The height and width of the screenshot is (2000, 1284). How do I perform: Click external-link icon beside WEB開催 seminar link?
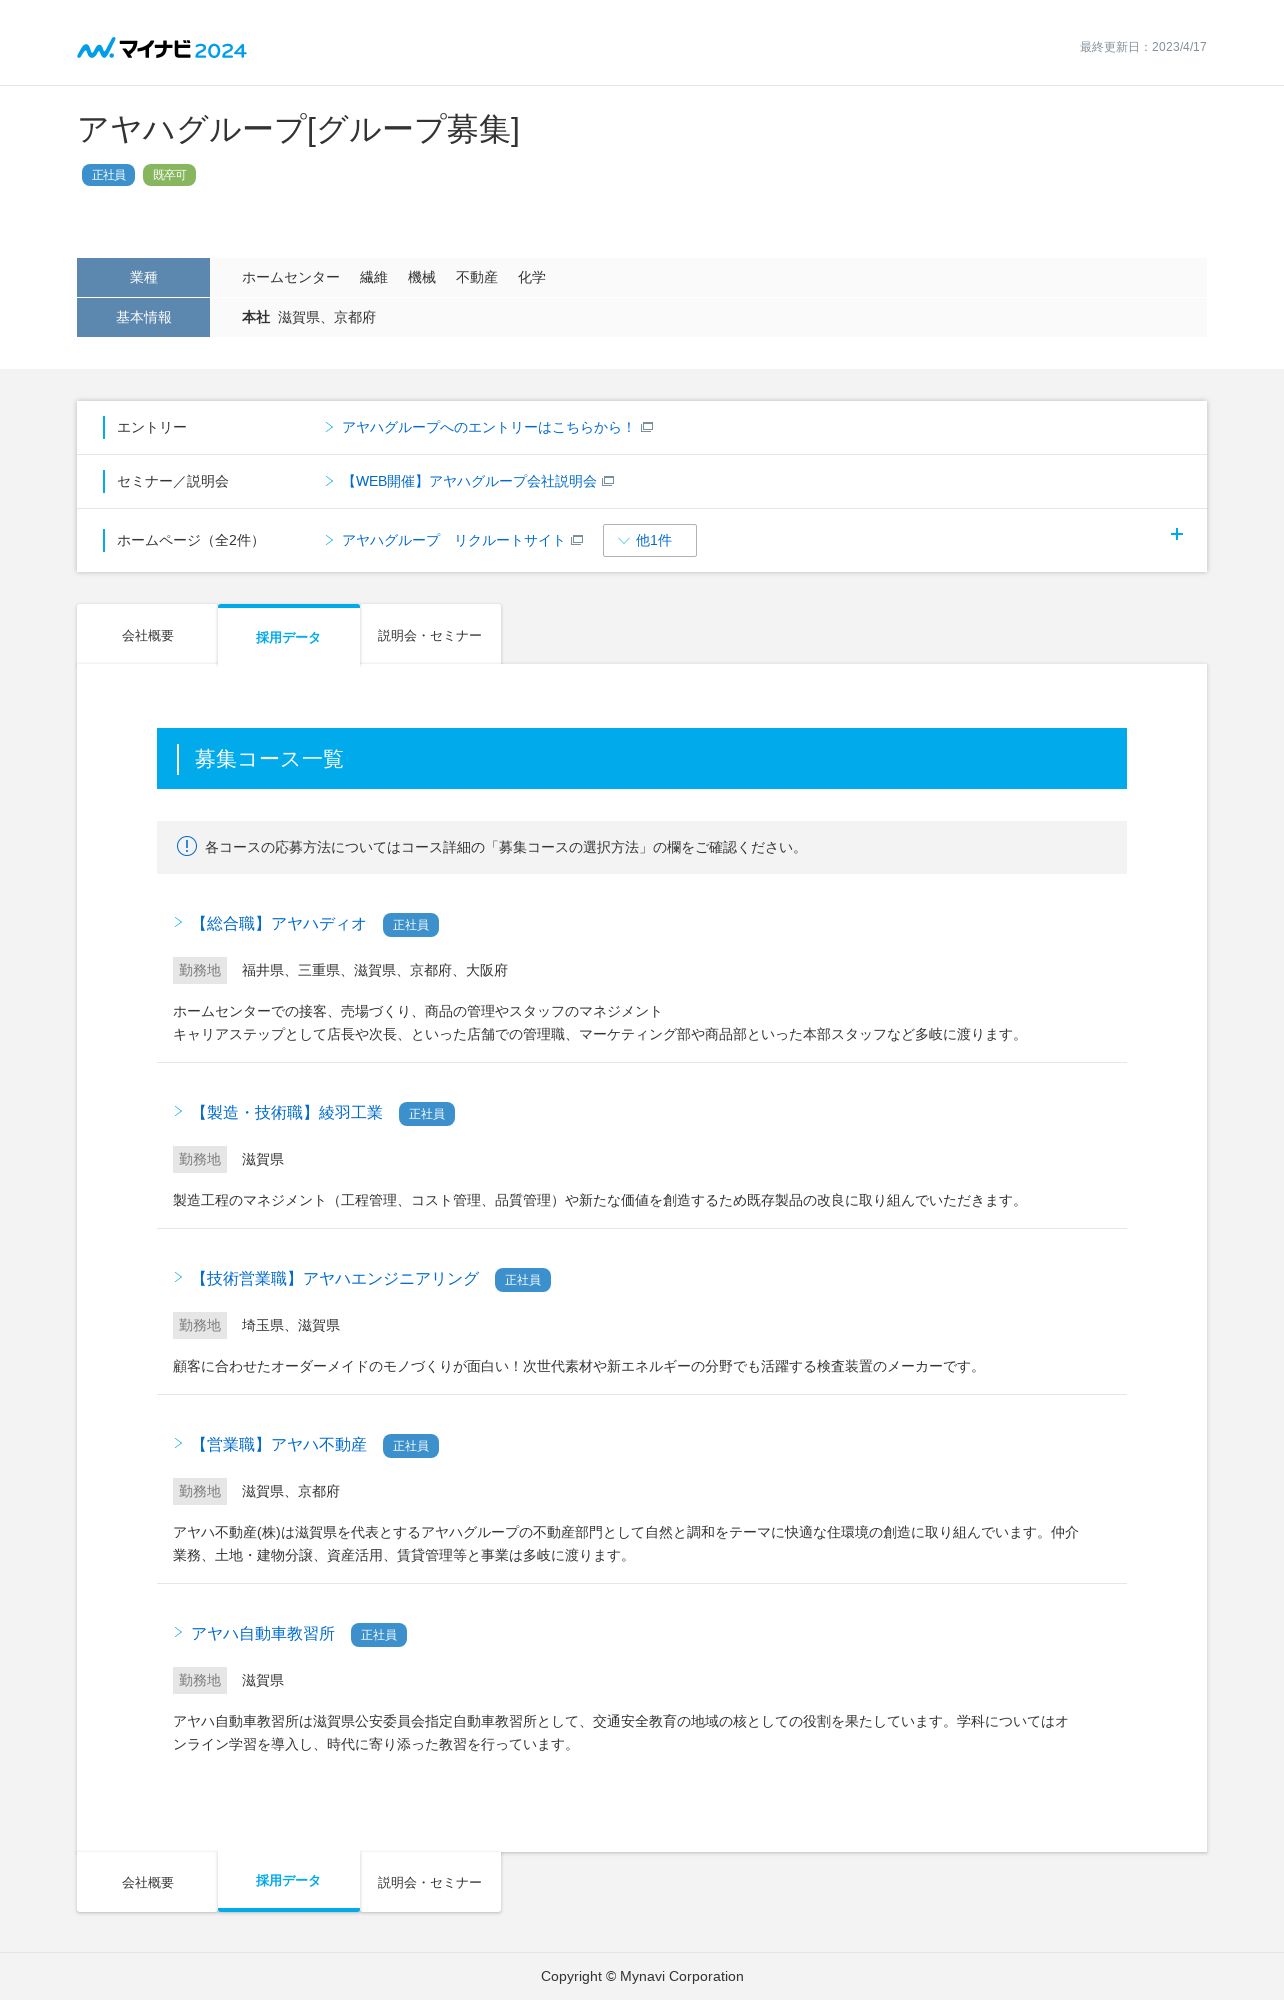[x=608, y=481]
